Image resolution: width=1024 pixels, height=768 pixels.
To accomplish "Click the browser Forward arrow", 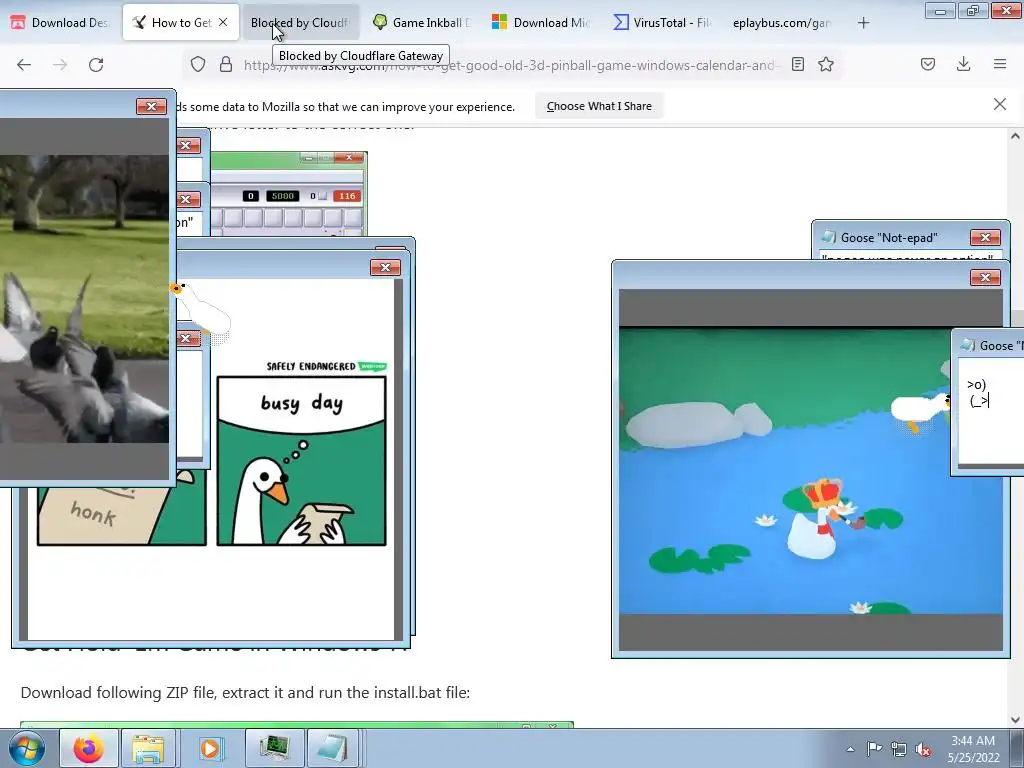I will 60,65.
